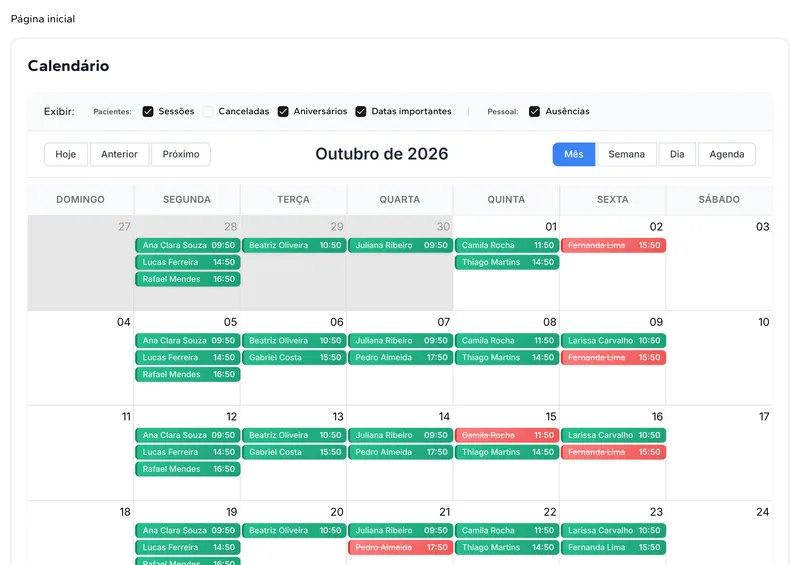Switch to the Agenda view
The image size is (800, 565).
[x=727, y=154]
